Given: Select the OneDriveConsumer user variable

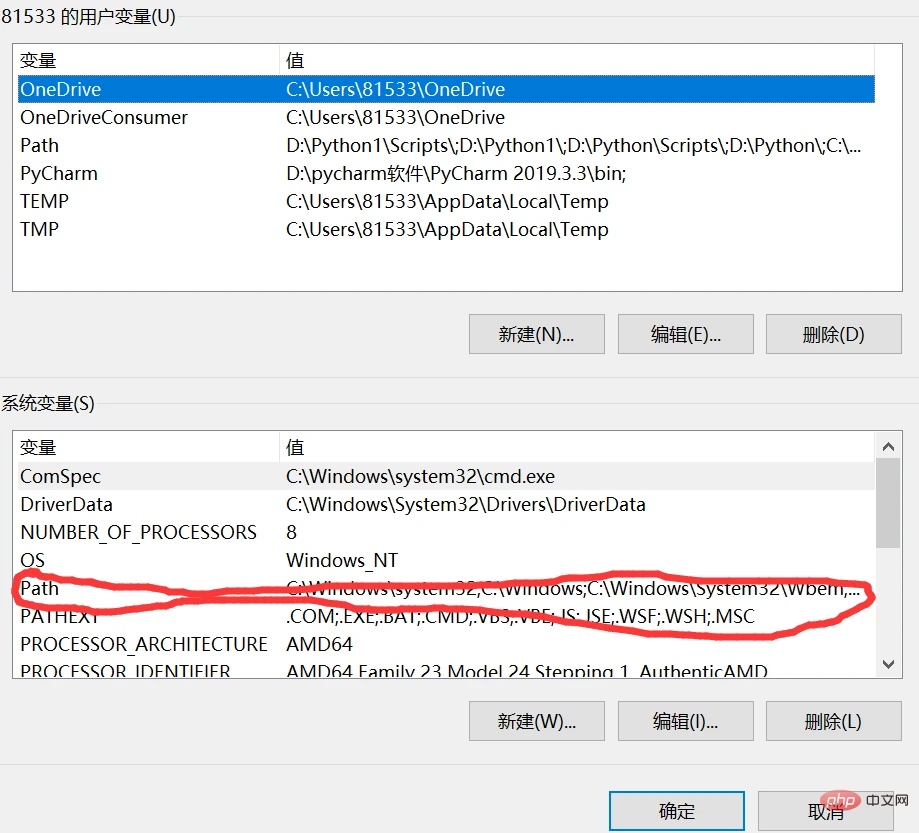Looking at the screenshot, I should [446, 117].
